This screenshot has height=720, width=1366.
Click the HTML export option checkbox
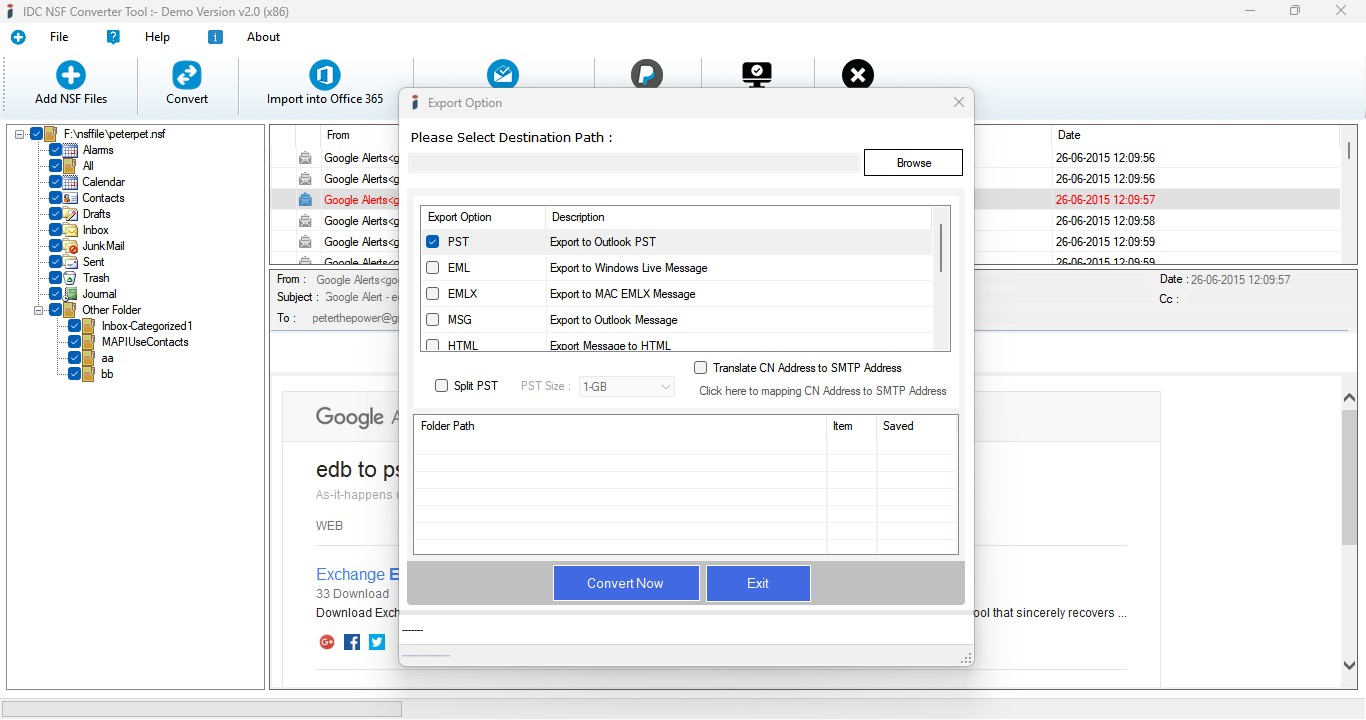(433, 345)
